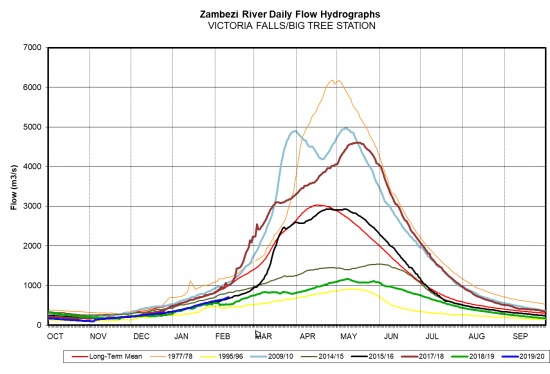
Task: Select the 1977/78 legend entry
Action: 172,356
